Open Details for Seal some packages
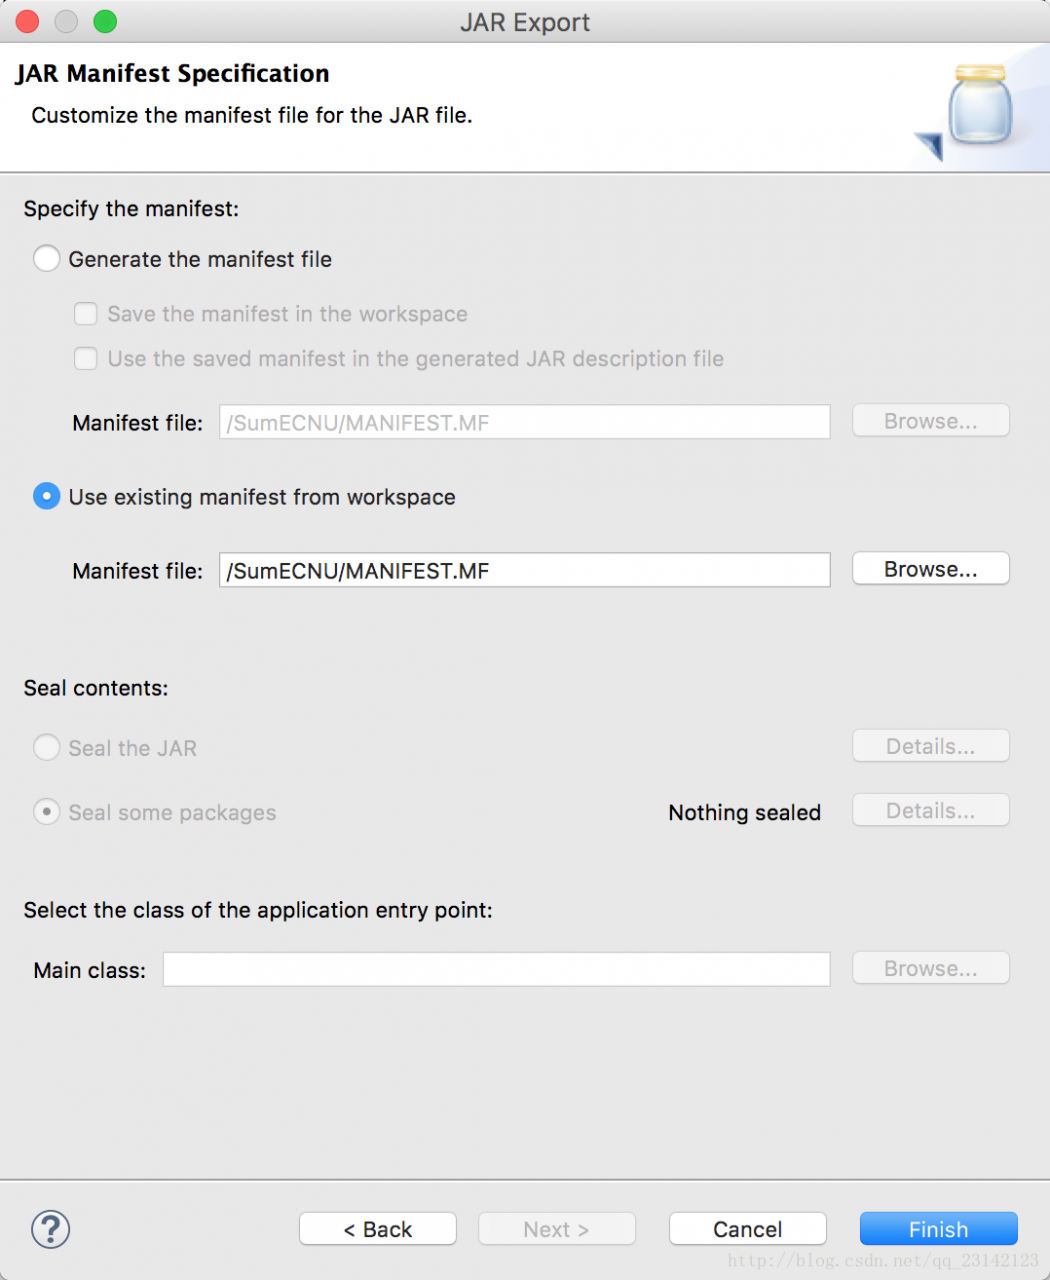Screen dimensions: 1050x1280 tap(931, 810)
